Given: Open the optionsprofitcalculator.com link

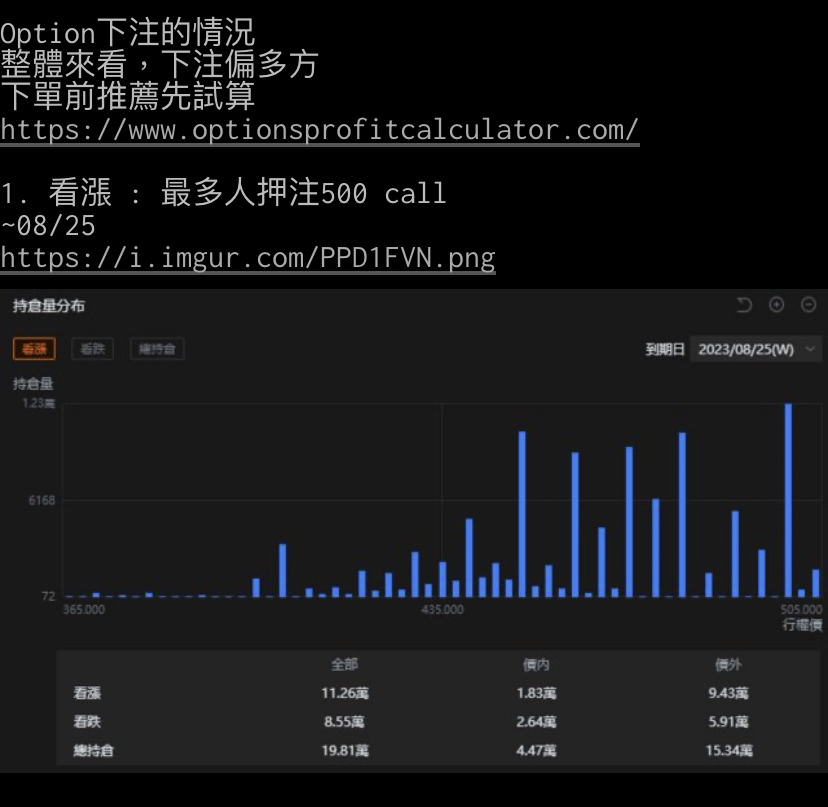Looking at the screenshot, I should [x=319, y=130].
